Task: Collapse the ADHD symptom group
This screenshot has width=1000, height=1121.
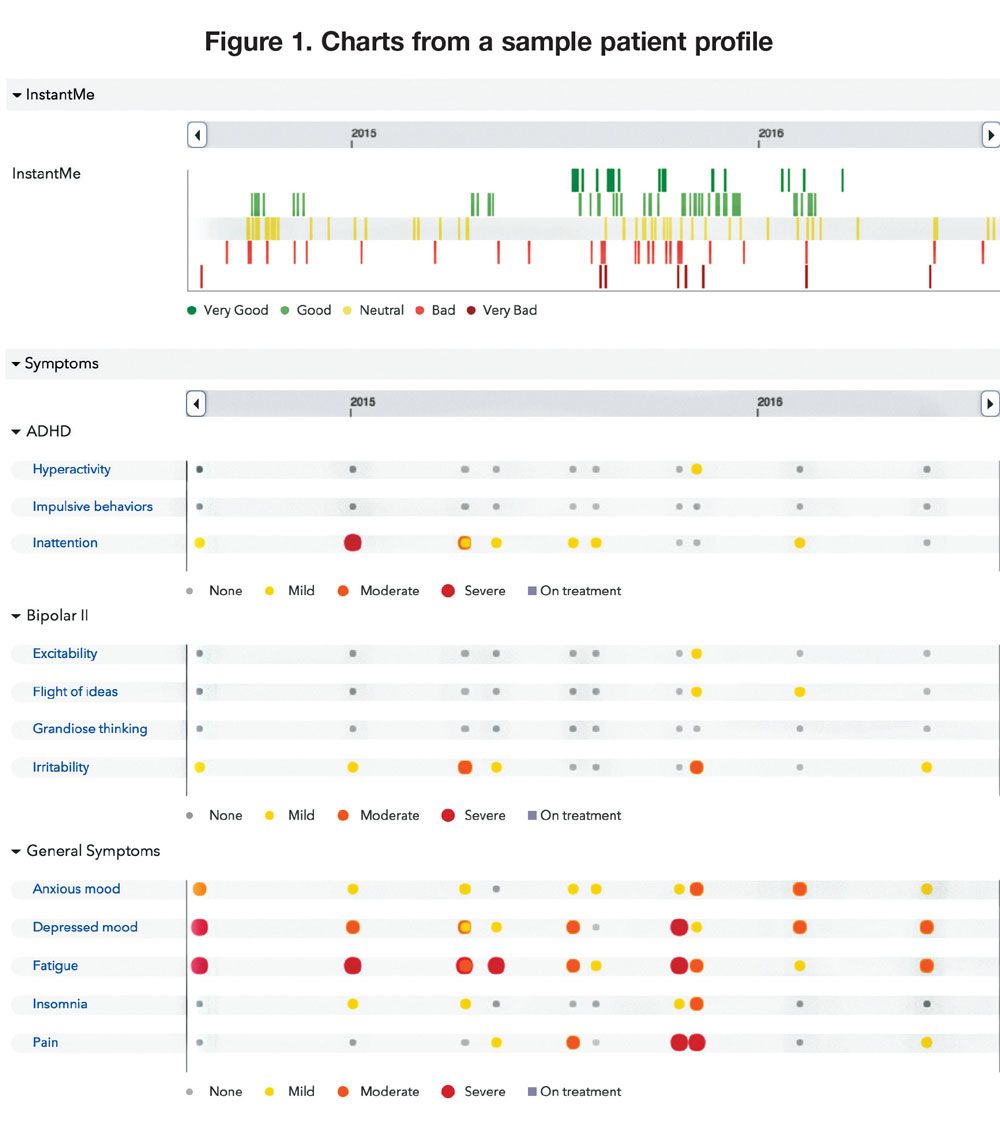Action: pos(41,431)
